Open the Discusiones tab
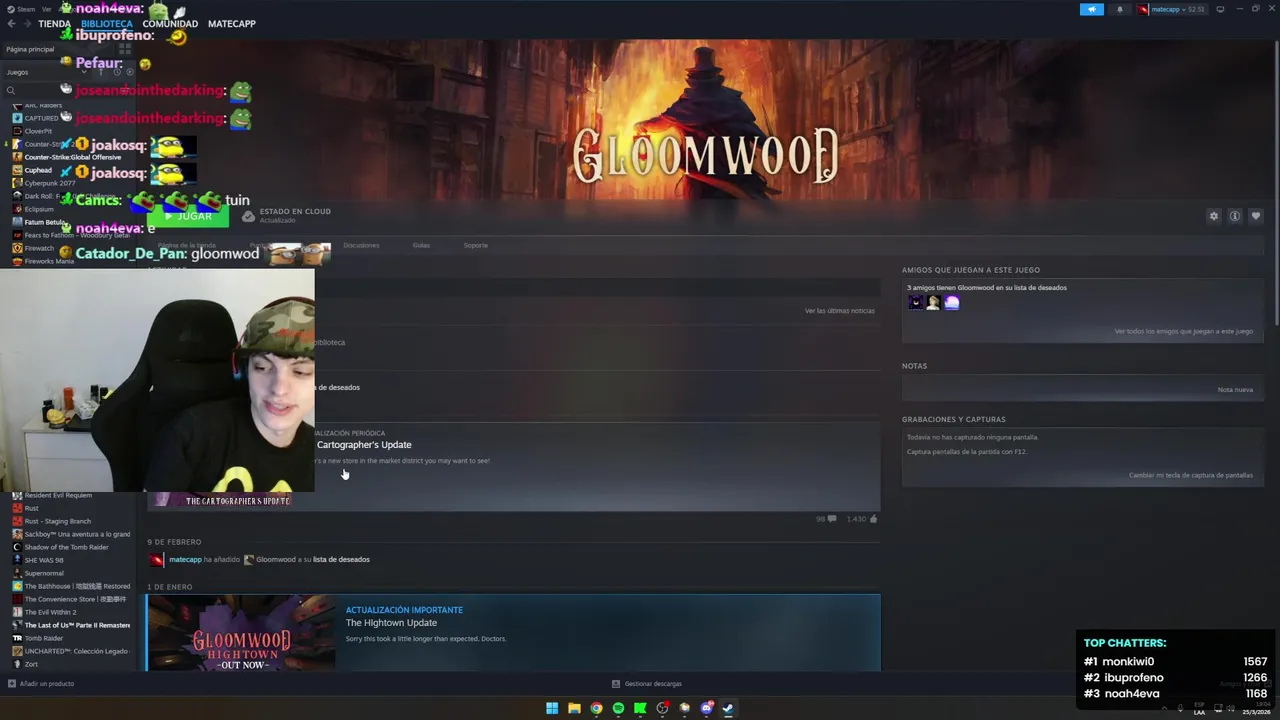This screenshot has width=1280, height=720. [361, 245]
